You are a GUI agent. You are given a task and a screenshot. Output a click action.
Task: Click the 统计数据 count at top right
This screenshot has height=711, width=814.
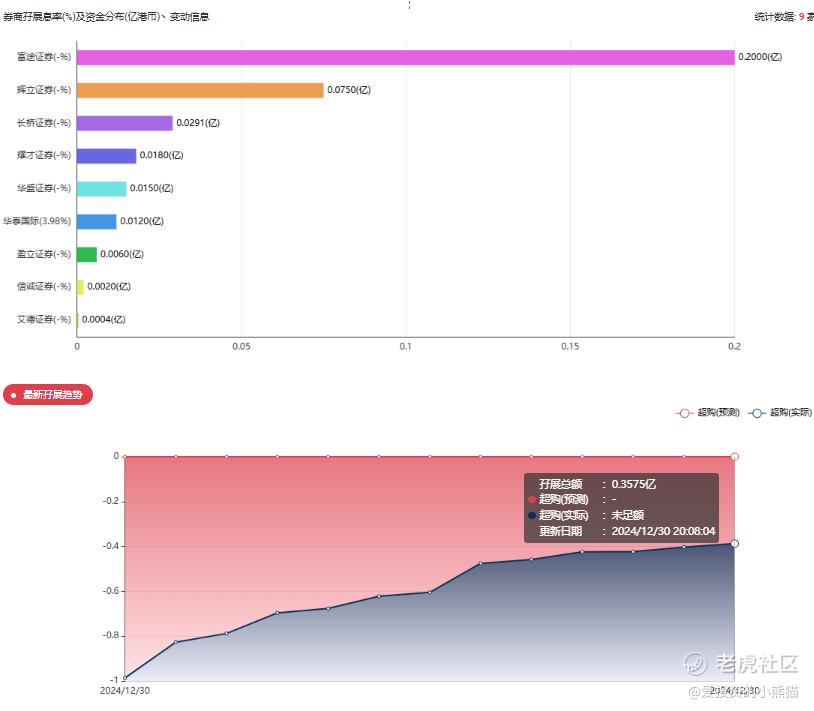click(784, 17)
